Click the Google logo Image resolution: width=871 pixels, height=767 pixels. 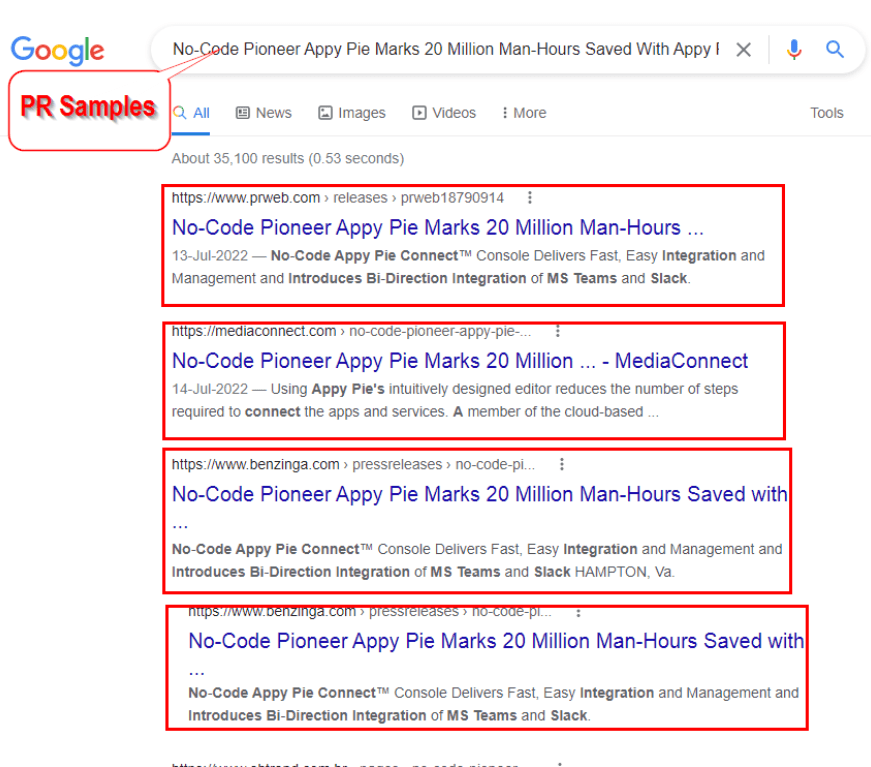(x=58, y=50)
